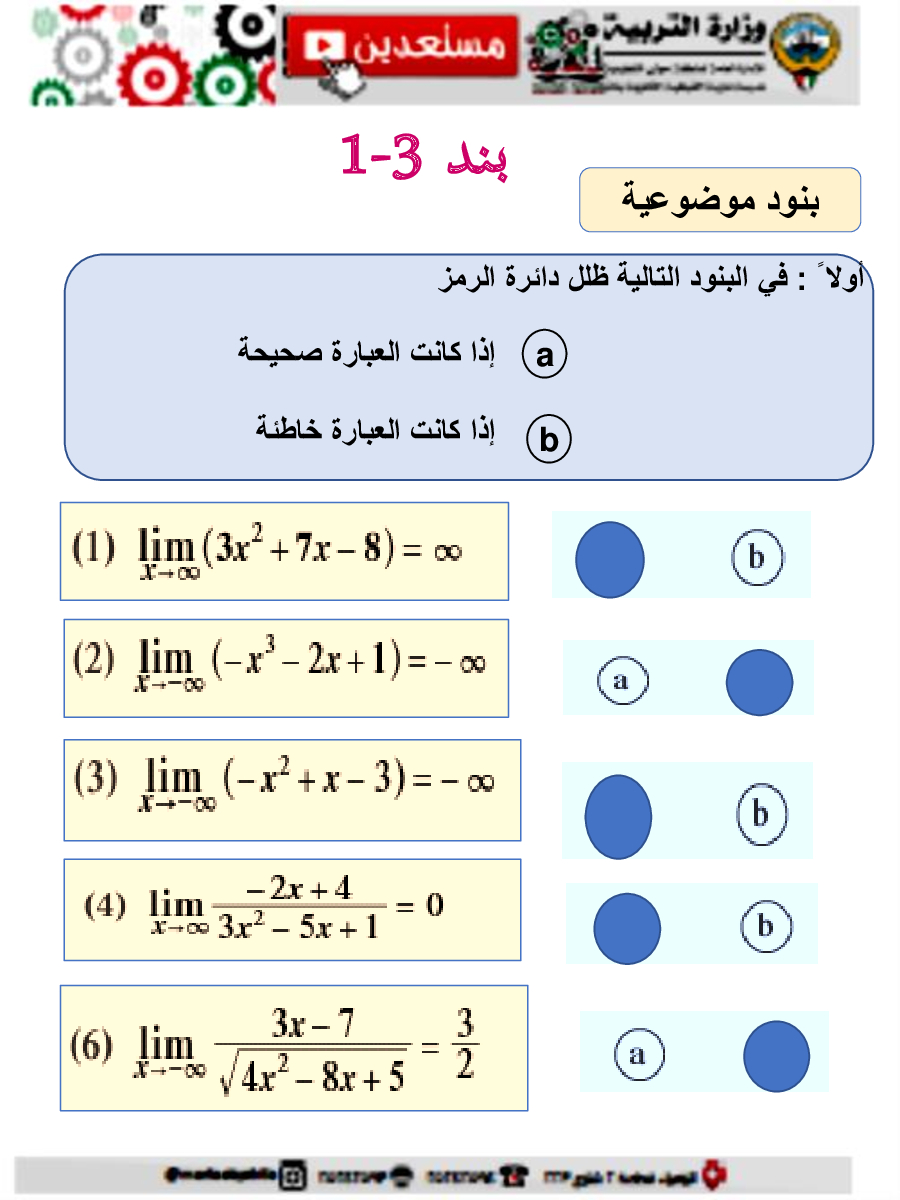Screen dimensions: 900x1200
Task: Click the circled 'b' legend symbol
Action: click(549, 440)
